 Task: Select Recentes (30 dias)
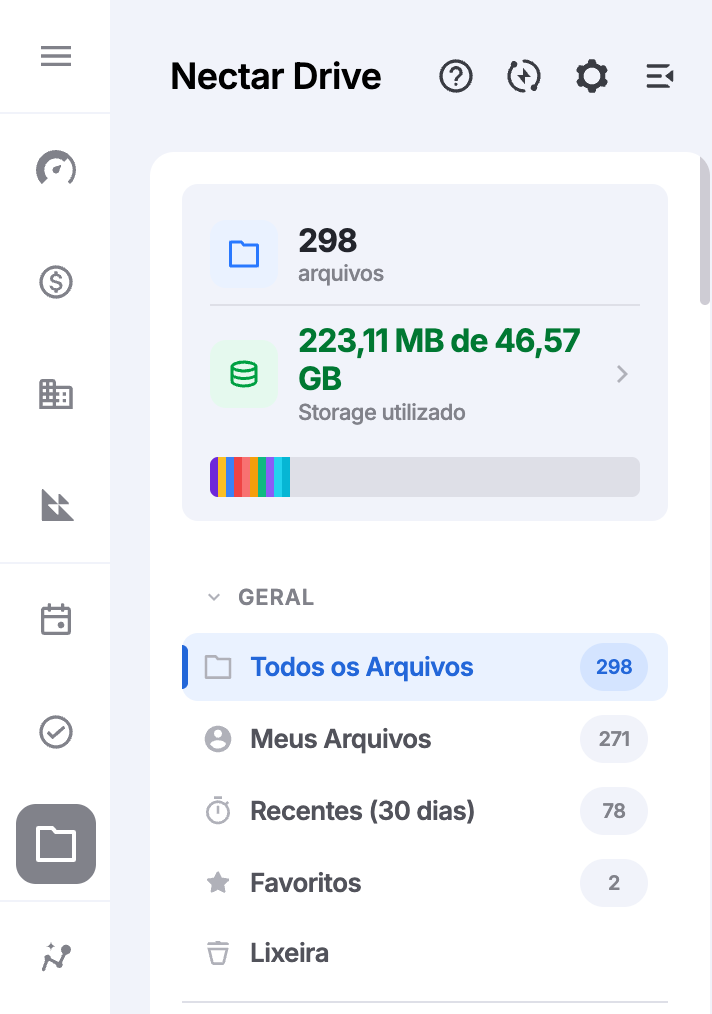point(425,810)
